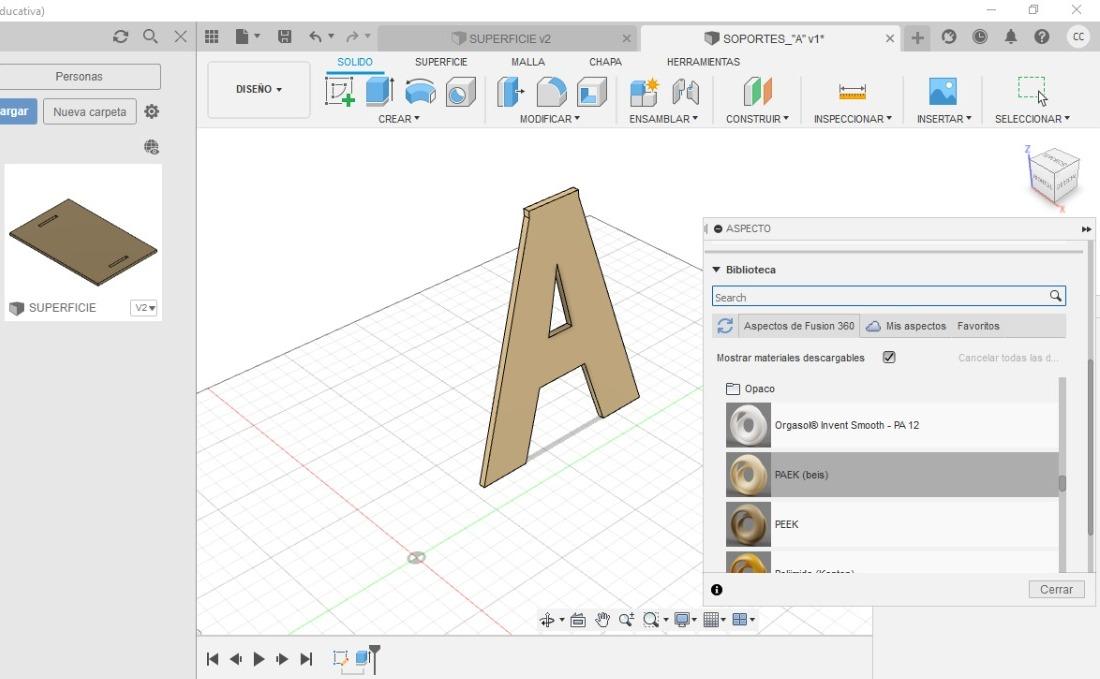1100x679 pixels.
Task: Pick the Hole tool icon
Action: point(460,92)
